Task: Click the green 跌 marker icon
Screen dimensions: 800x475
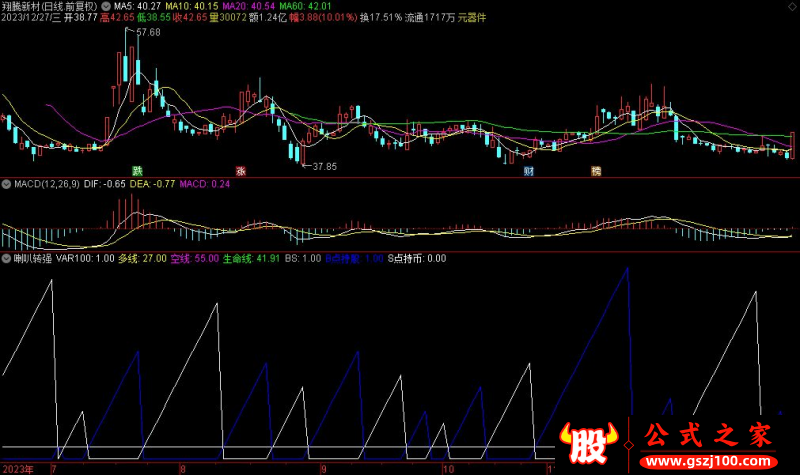Action: (x=137, y=171)
